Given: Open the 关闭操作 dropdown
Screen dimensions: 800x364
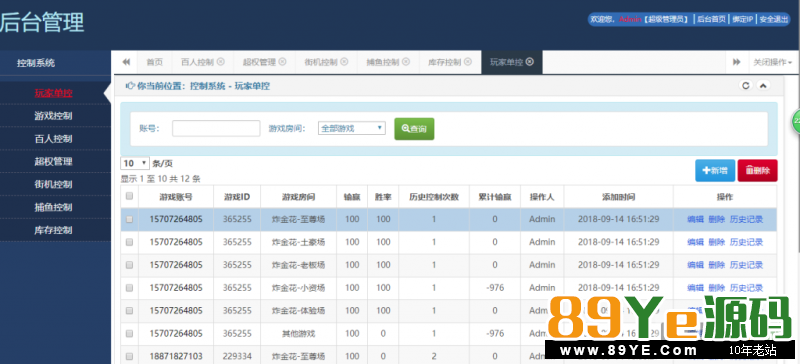Looking at the screenshot, I should pyautogui.click(x=772, y=62).
